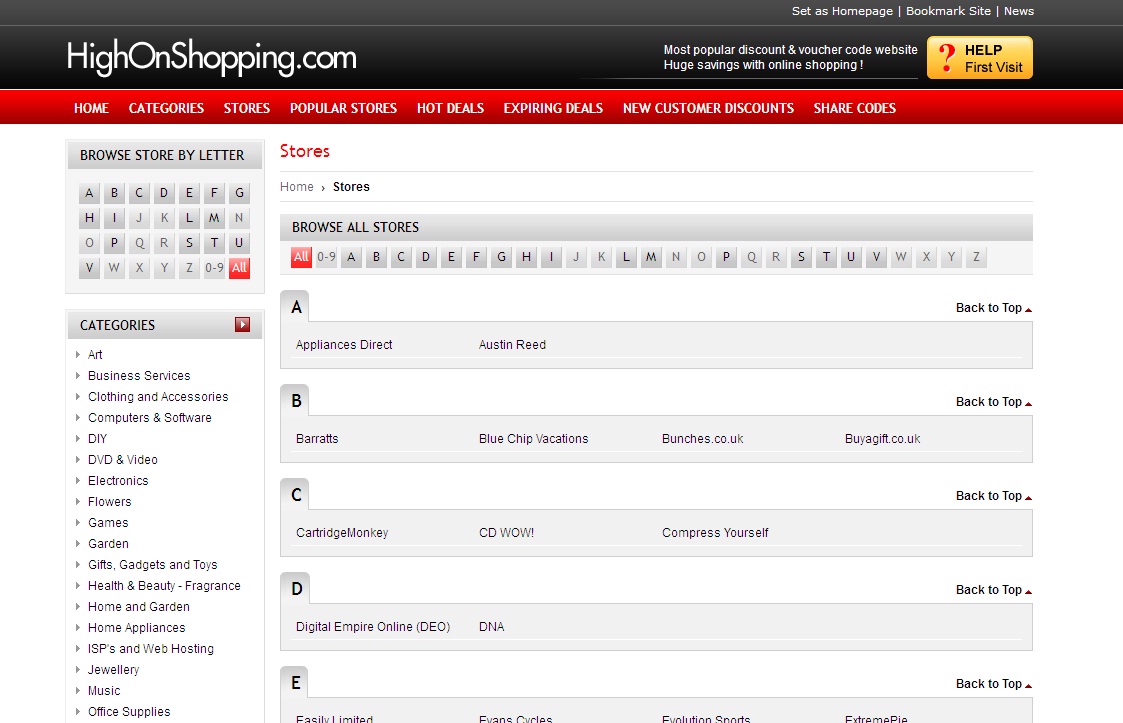The width and height of the screenshot is (1123, 723).
Task: Click Back to Top in section D
Action: 993,590
